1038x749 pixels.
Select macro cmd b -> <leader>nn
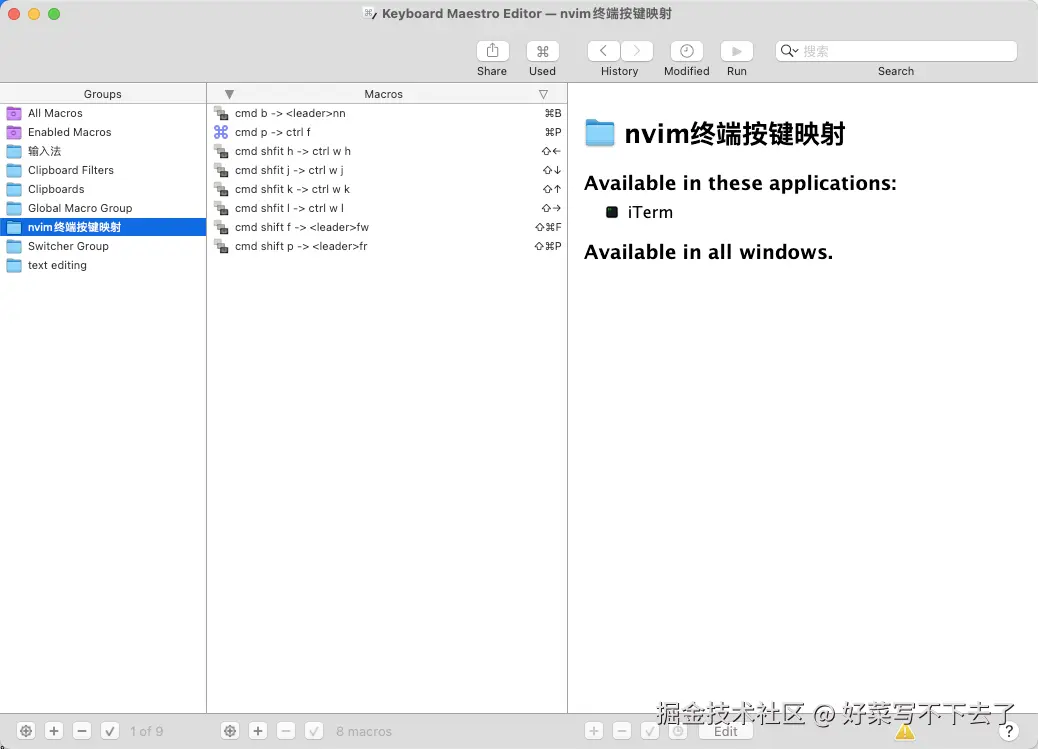point(387,113)
